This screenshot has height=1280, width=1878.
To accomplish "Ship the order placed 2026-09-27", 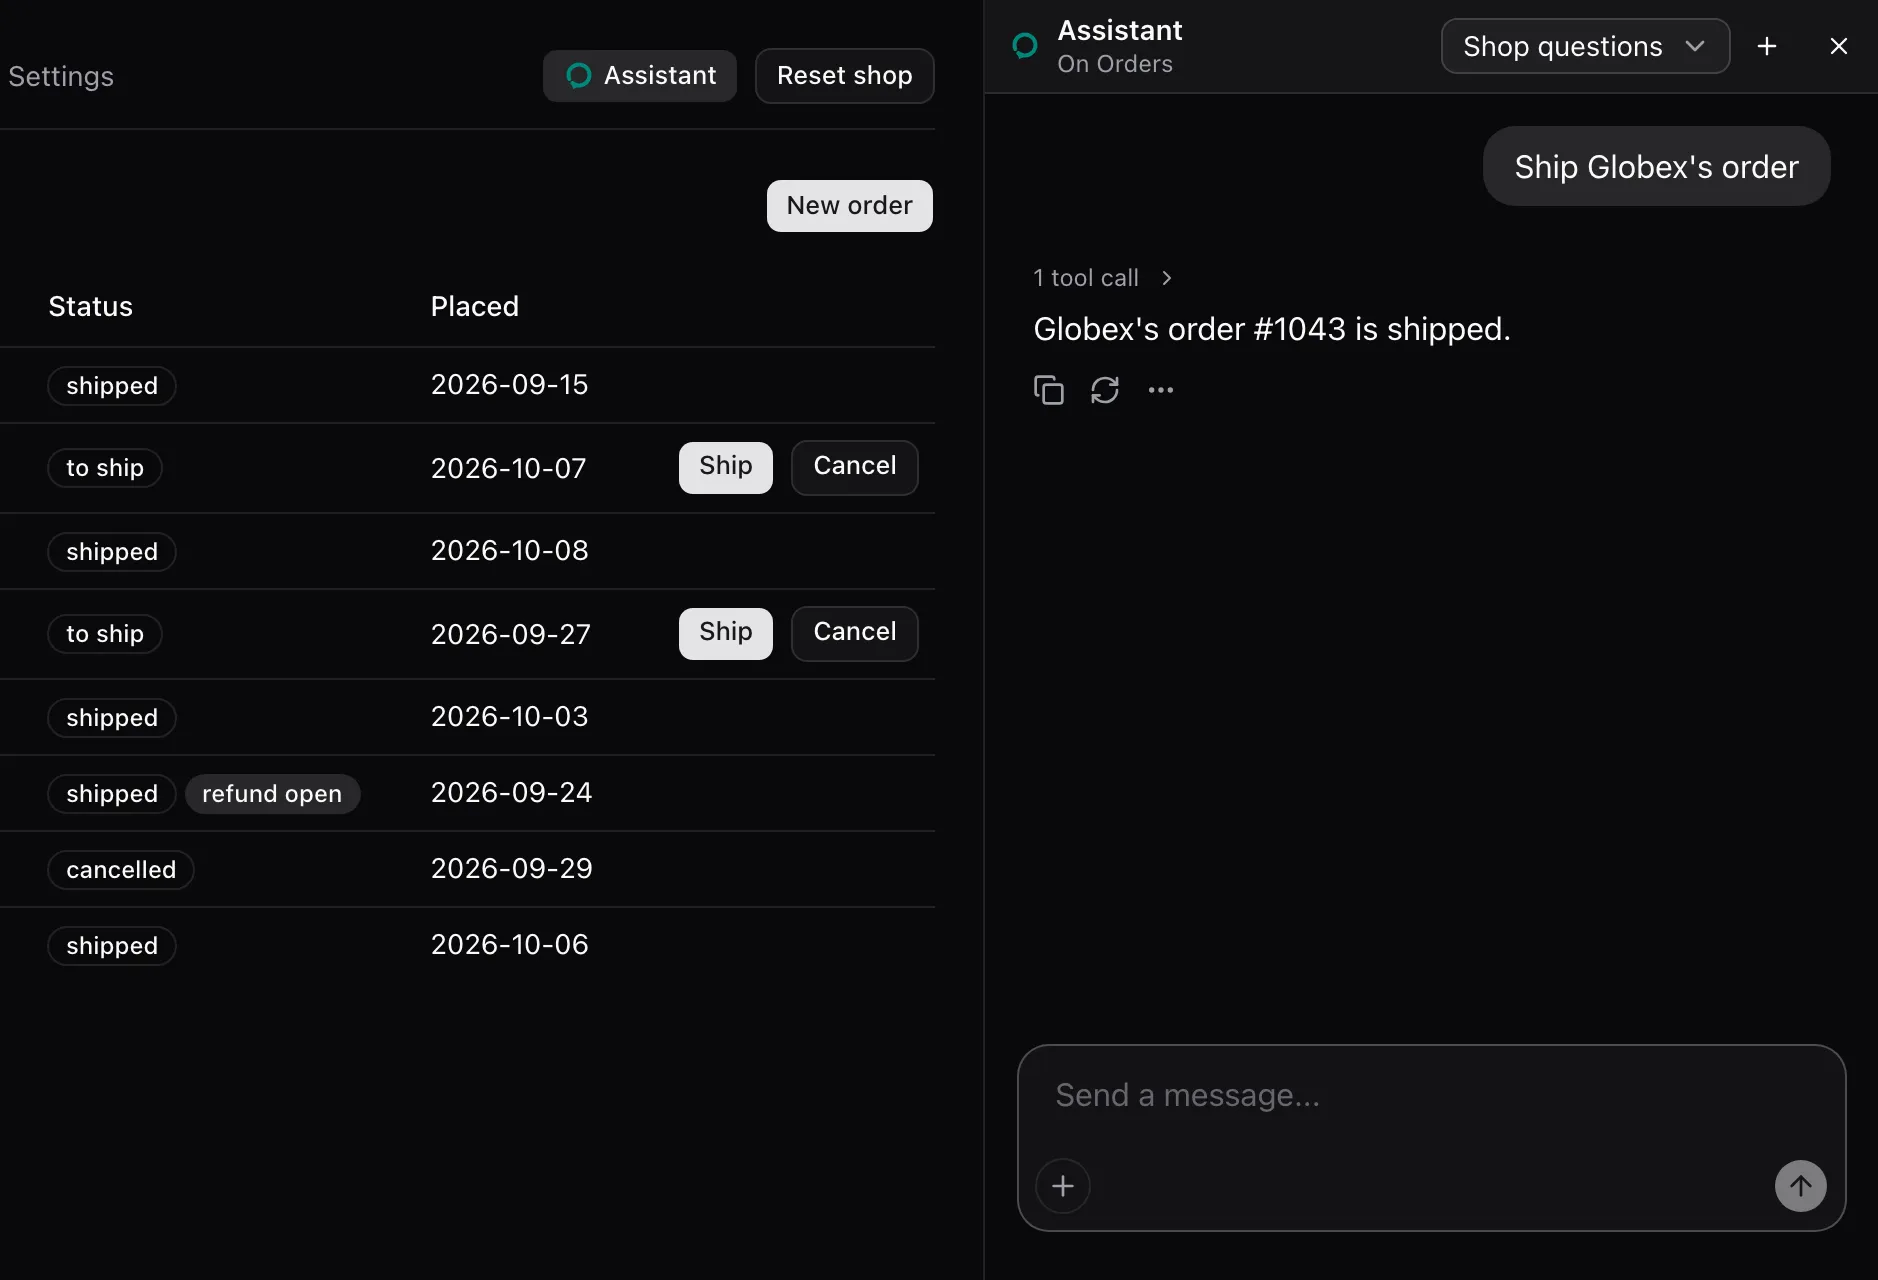I will point(726,633).
